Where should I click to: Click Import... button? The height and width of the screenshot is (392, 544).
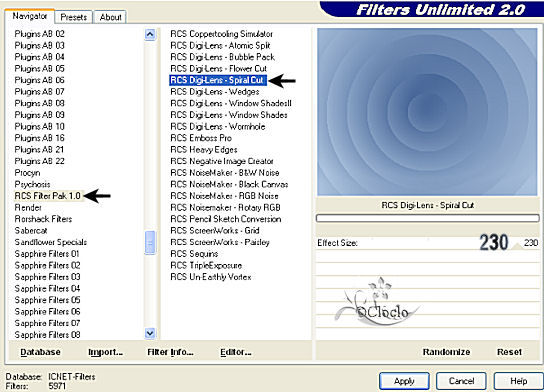click(x=105, y=352)
